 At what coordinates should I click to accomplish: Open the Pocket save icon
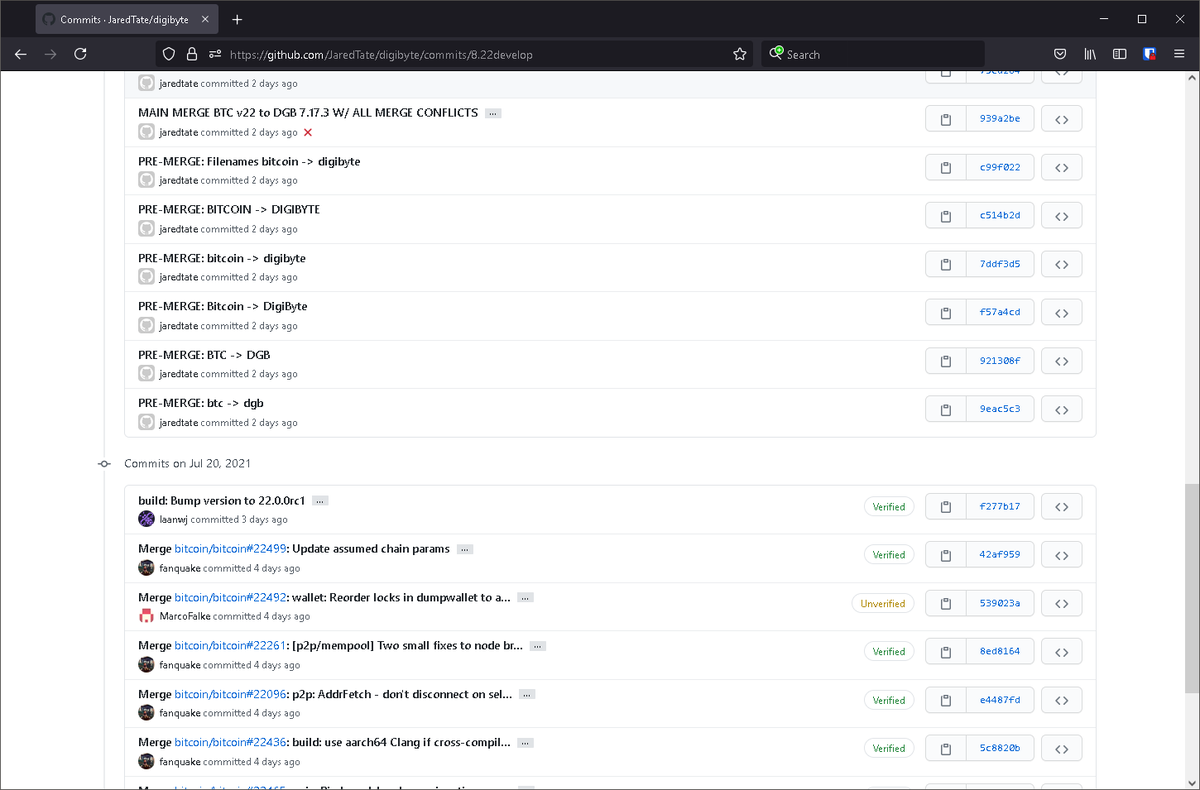1060,54
